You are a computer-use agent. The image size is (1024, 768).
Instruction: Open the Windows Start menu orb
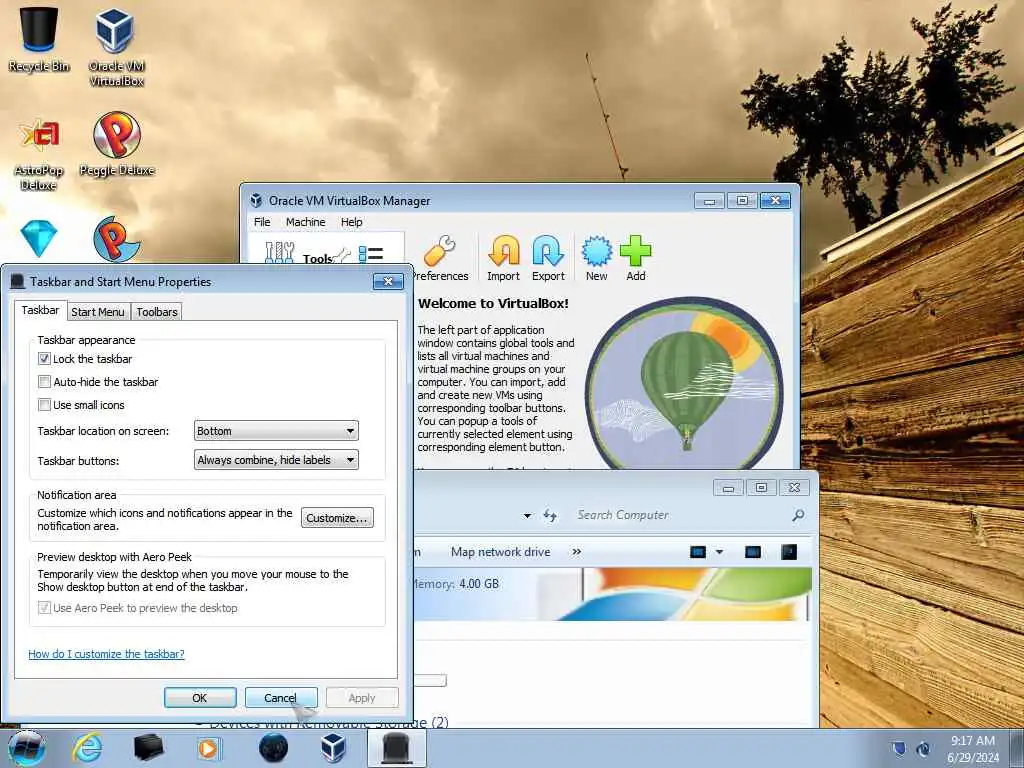tap(27, 748)
